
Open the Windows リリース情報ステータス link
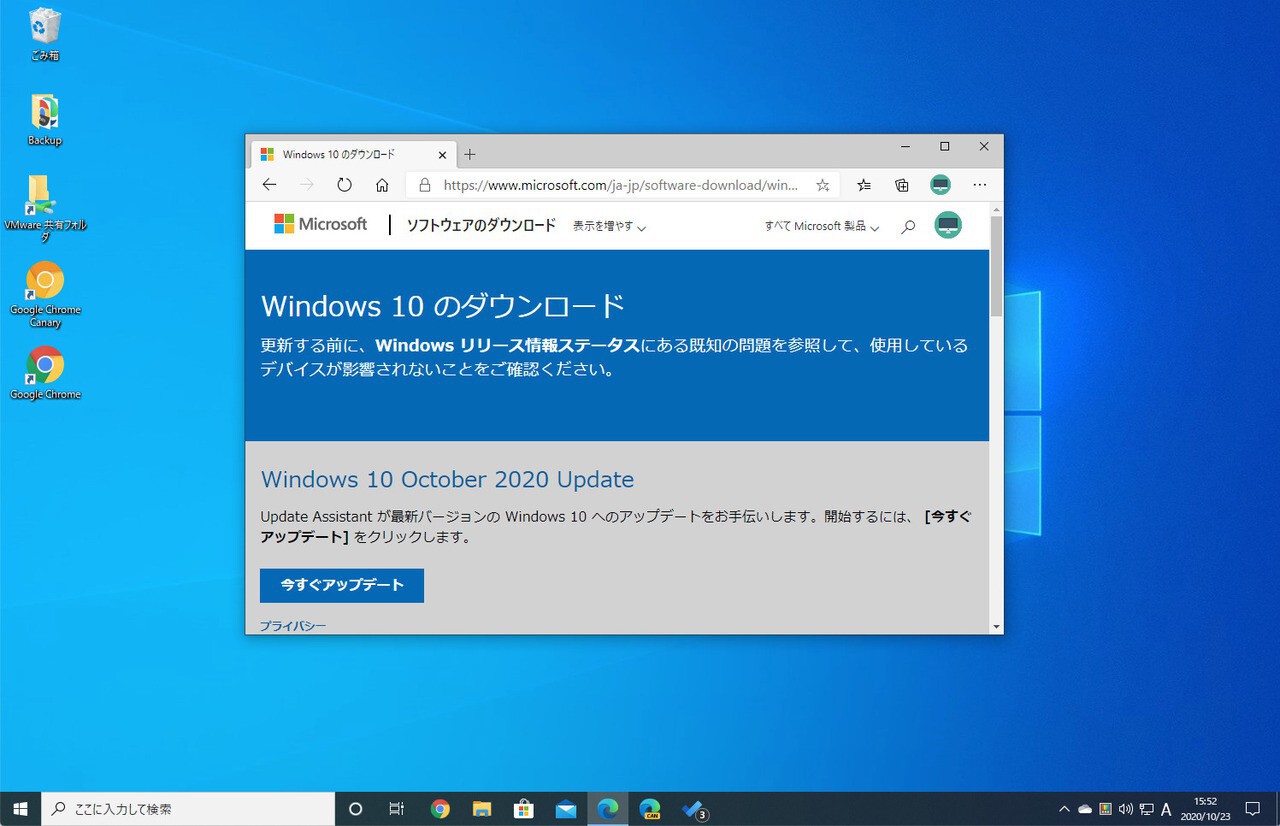[x=507, y=345]
